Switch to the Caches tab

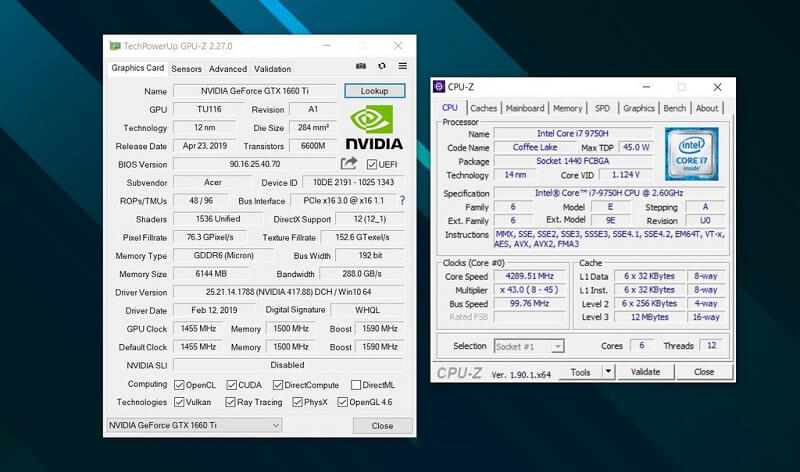pos(483,108)
